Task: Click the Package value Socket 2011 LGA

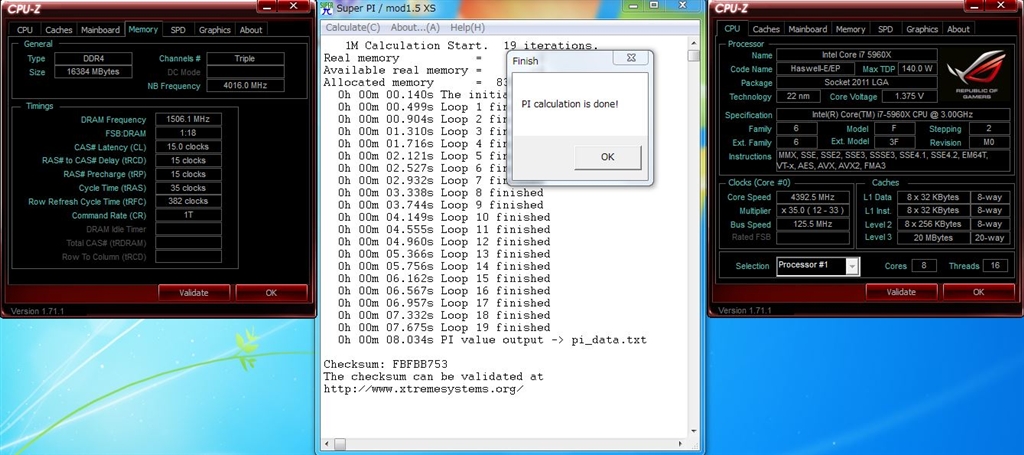Action: pyautogui.click(x=857, y=83)
